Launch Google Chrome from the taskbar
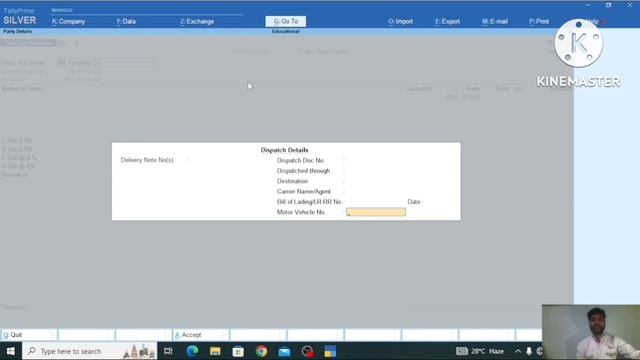 coord(261,351)
